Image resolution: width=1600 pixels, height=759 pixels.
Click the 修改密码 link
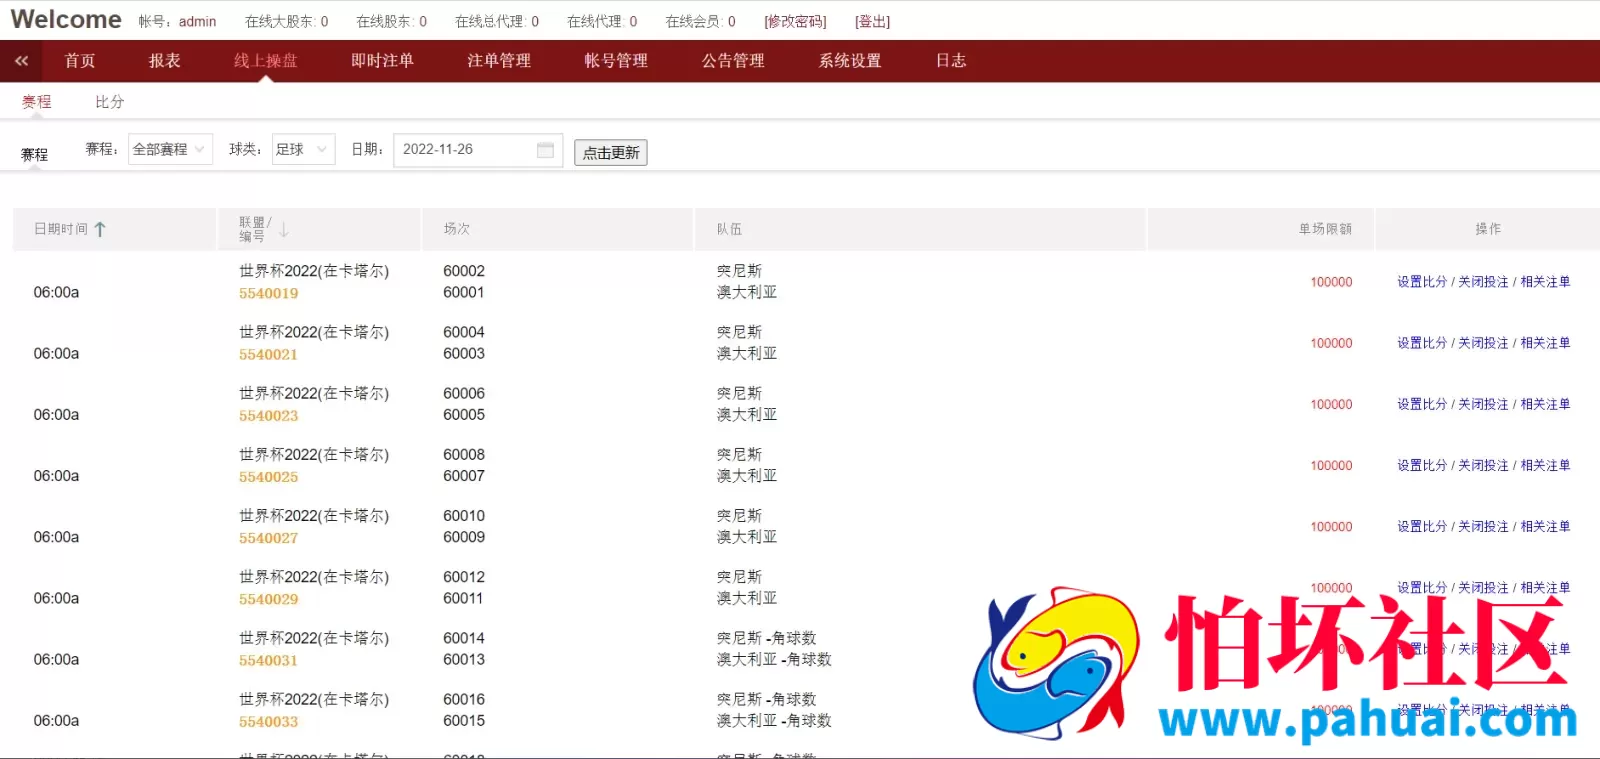795,21
